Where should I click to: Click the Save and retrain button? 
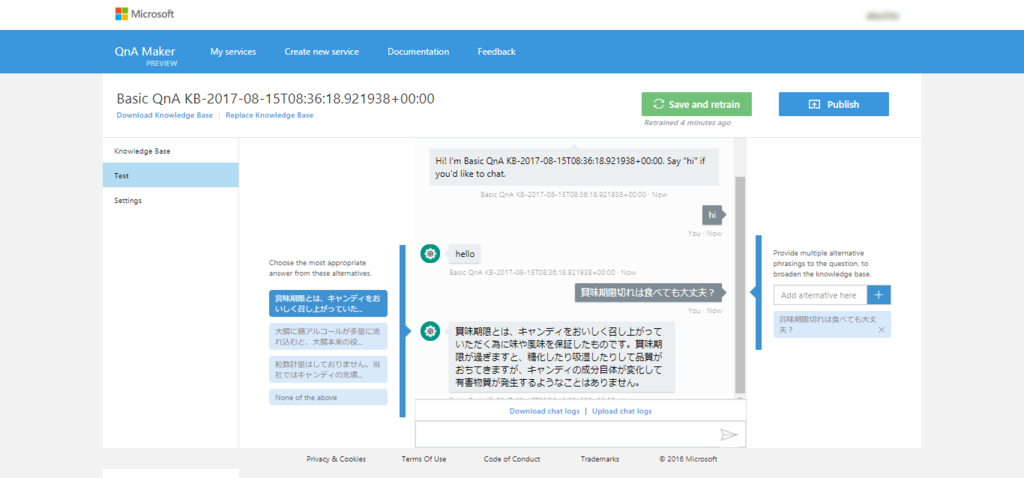point(697,104)
